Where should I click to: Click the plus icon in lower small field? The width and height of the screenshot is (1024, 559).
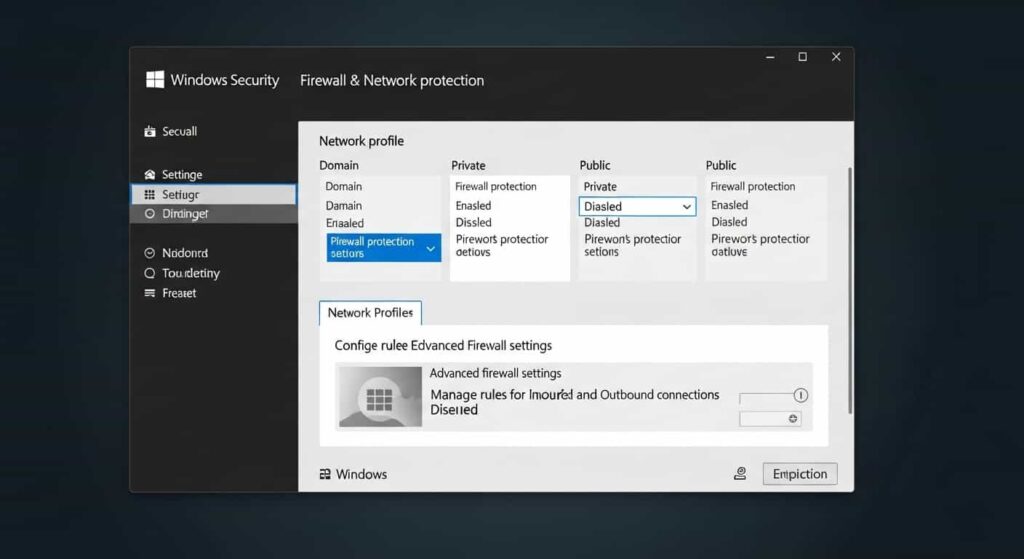point(793,419)
